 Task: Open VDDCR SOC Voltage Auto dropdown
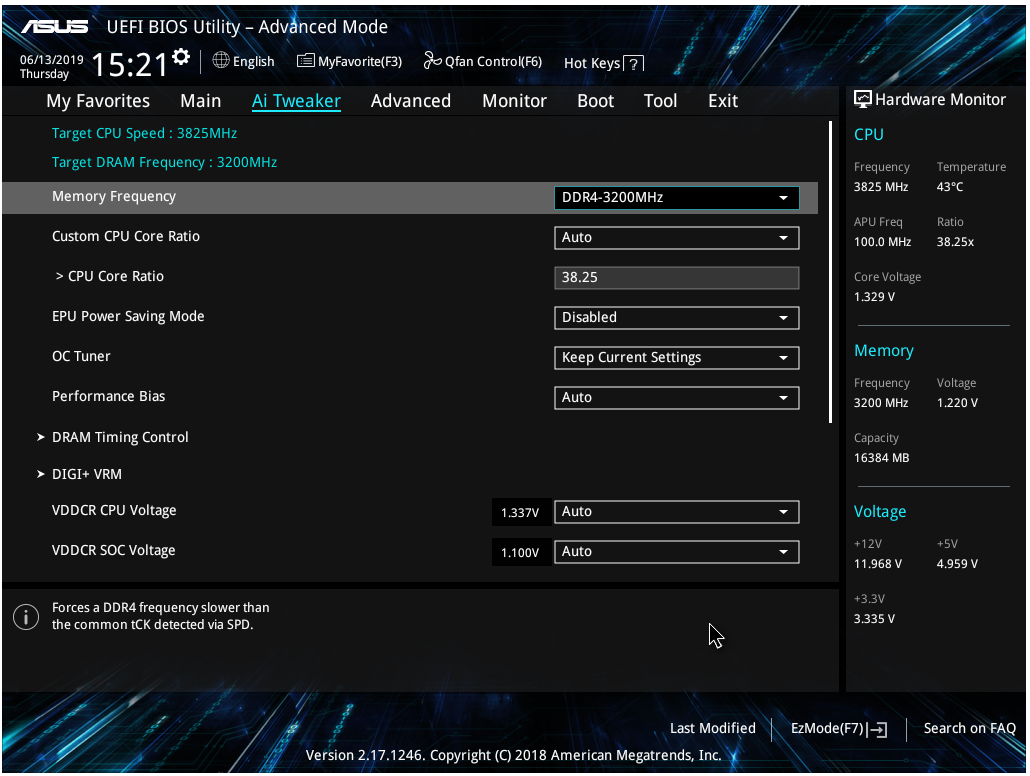677,552
